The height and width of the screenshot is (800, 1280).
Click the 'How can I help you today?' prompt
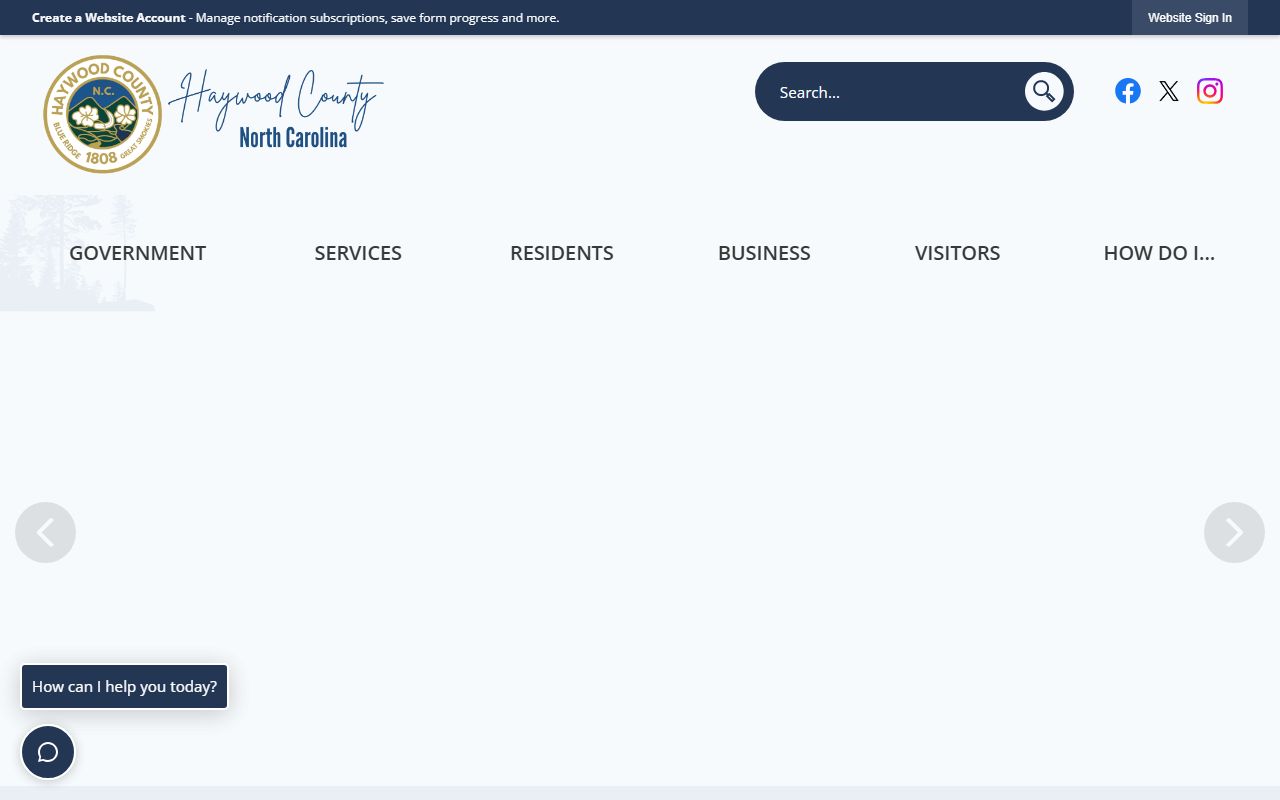click(x=124, y=687)
